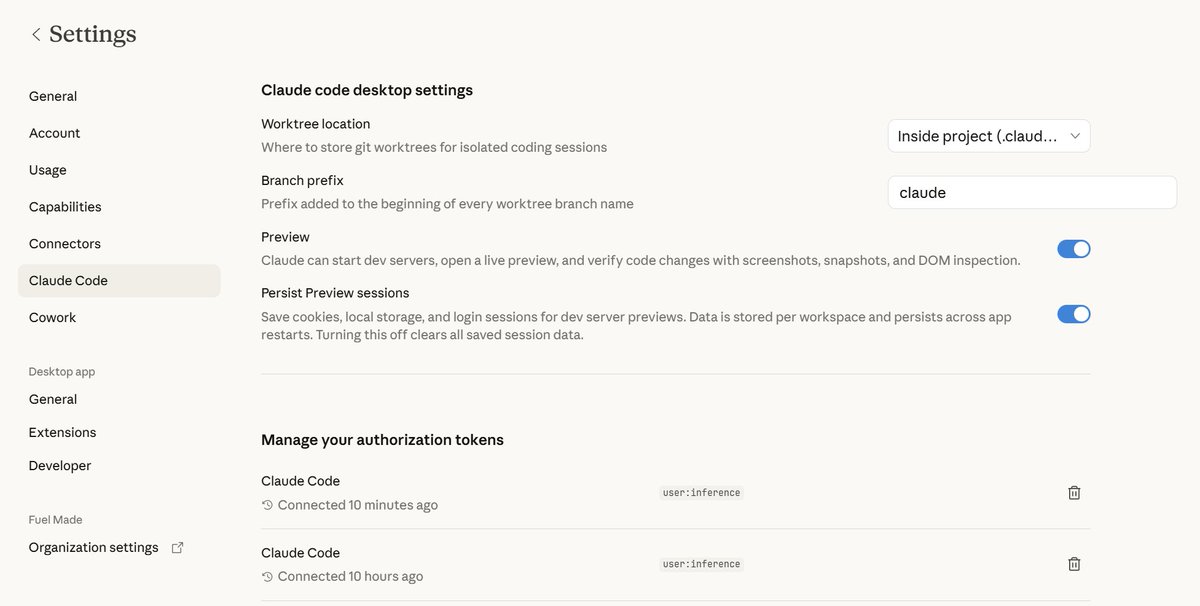
Task: Click the external link icon beside Organization settings
Action: tap(178, 548)
